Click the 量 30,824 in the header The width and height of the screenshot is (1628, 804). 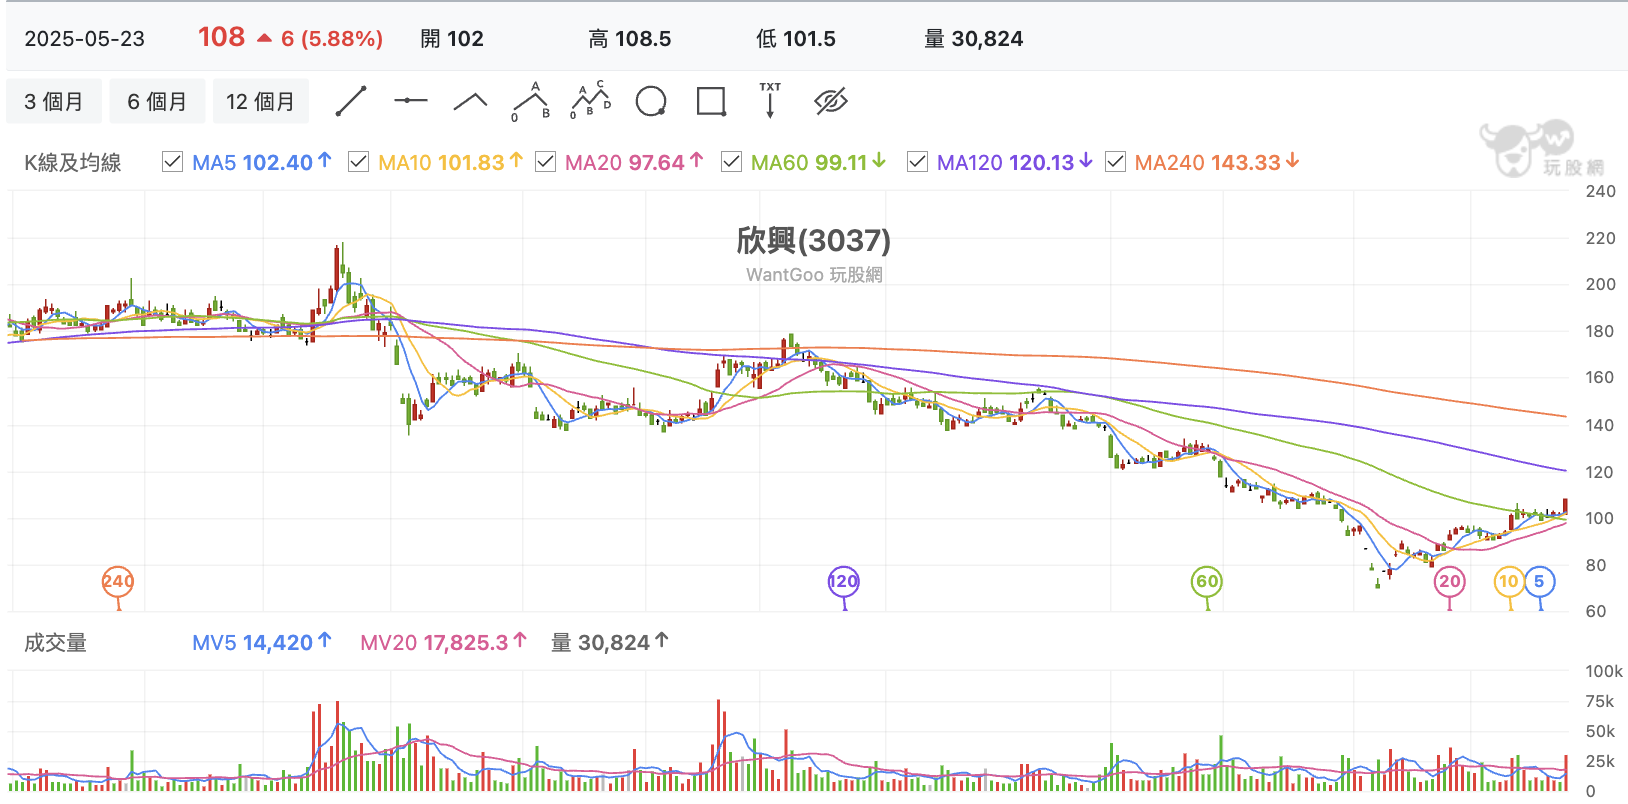coord(974,39)
